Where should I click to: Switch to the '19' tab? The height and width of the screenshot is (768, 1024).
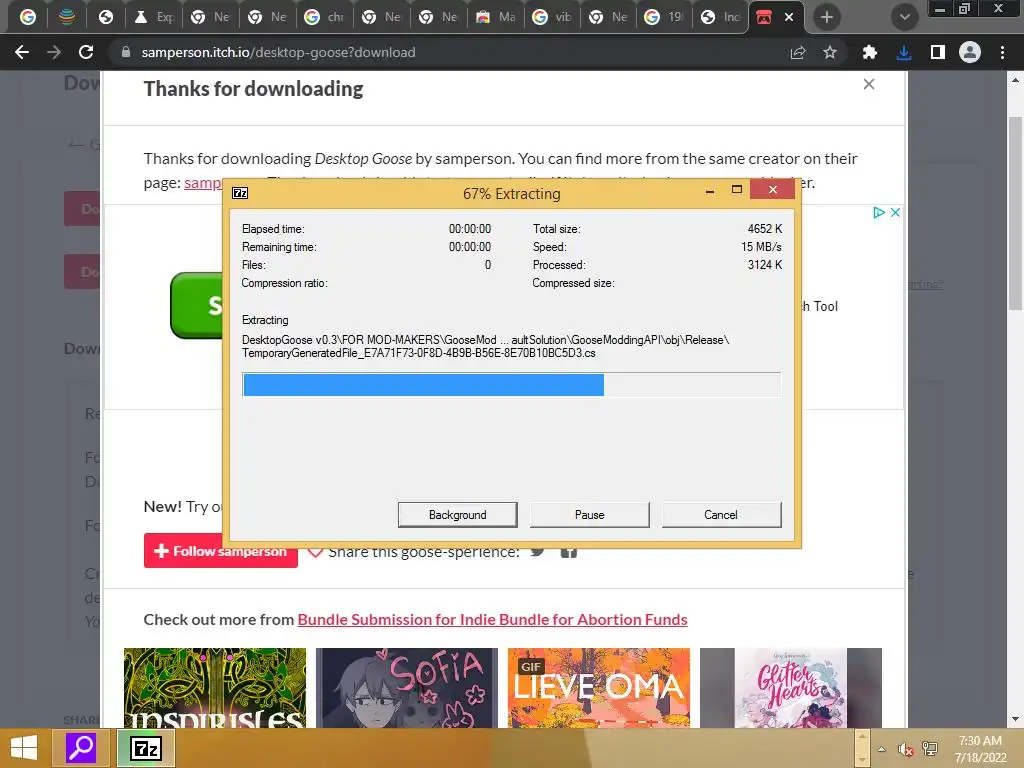click(x=664, y=17)
